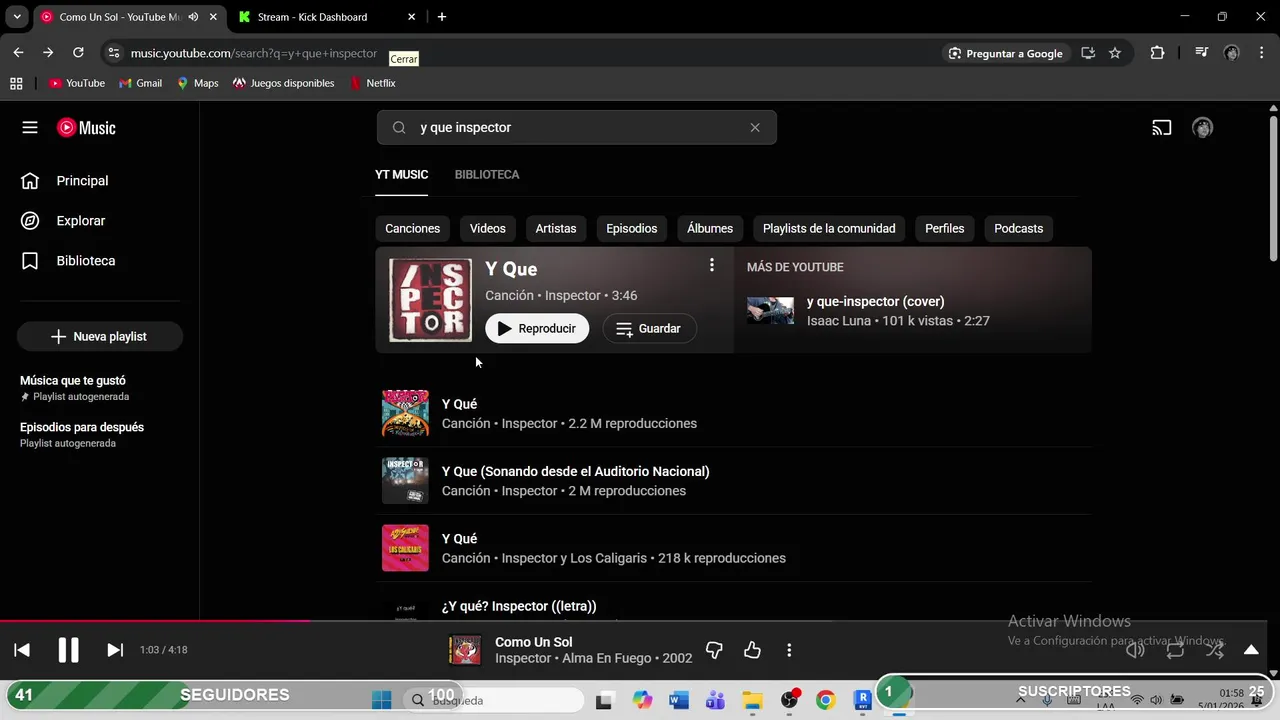Filter results by Álbumes
1280x720 pixels.
pyautogui.click(x=710, y=229)
